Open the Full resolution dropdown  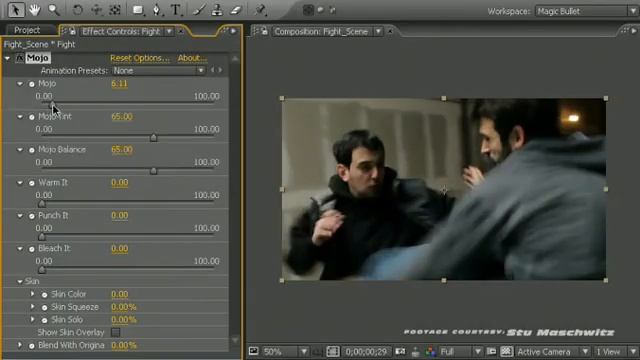click(461, 351)
